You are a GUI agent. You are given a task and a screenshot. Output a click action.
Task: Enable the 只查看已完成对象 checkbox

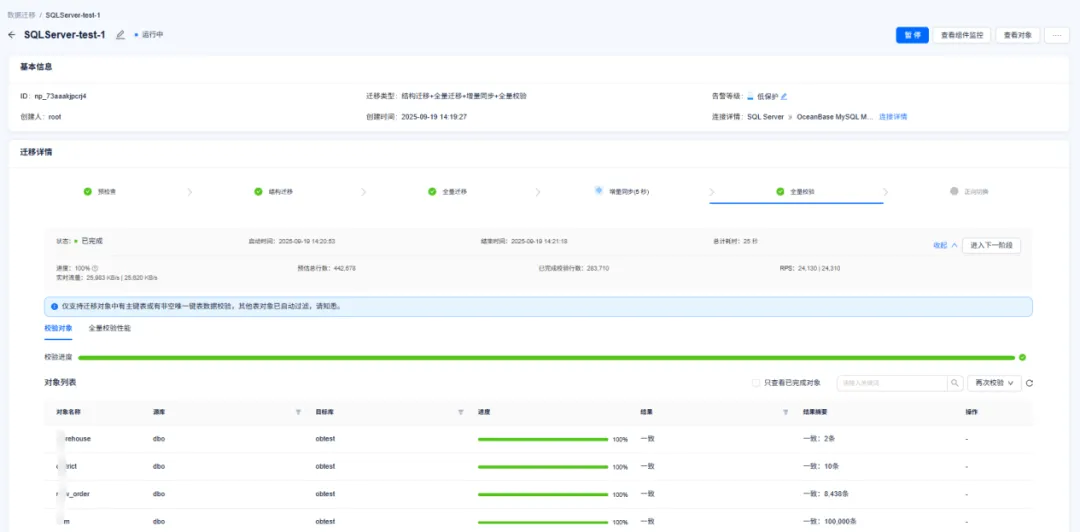coord(756,383)
